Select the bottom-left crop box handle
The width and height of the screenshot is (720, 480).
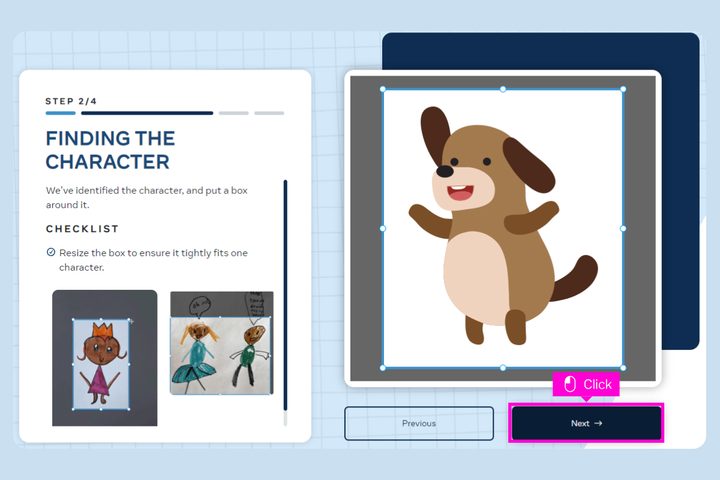click(383, 368)
